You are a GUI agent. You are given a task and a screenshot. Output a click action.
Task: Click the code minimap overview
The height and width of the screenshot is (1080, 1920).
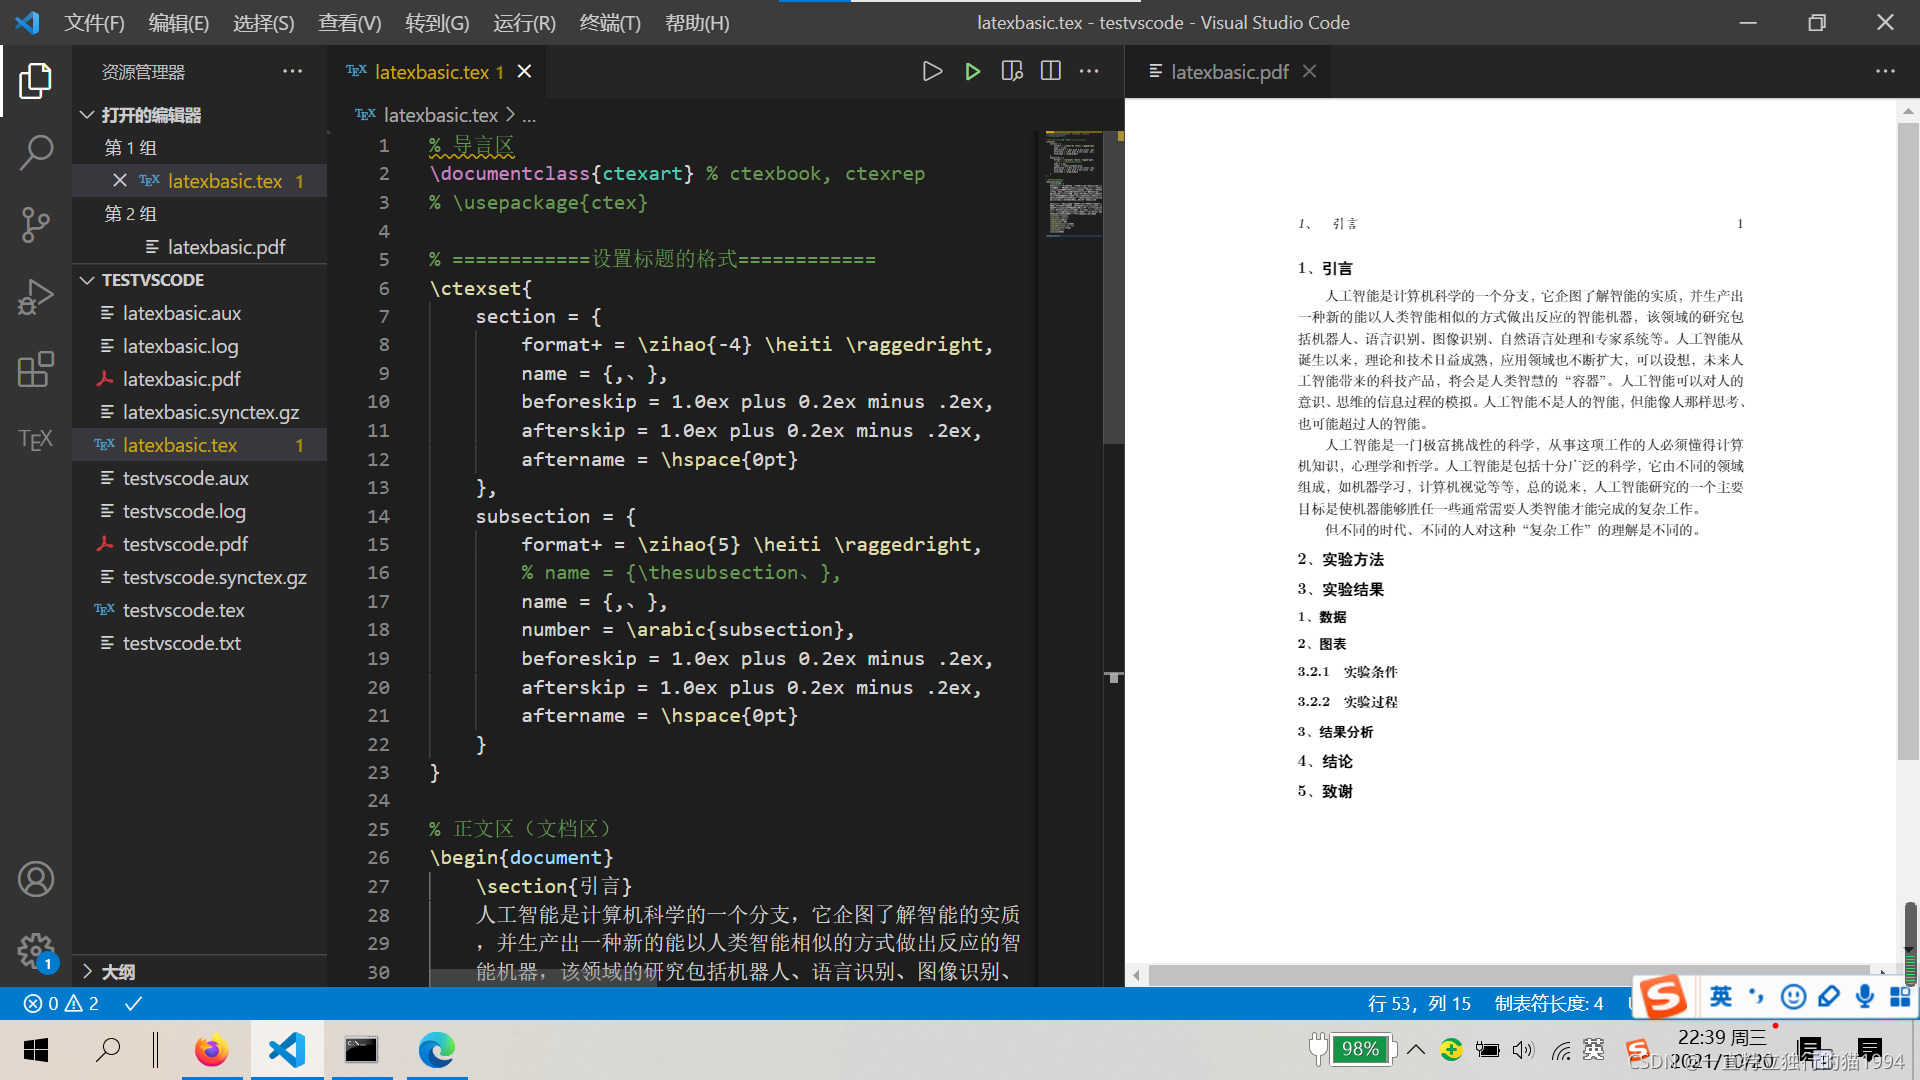pos(1073,184)
